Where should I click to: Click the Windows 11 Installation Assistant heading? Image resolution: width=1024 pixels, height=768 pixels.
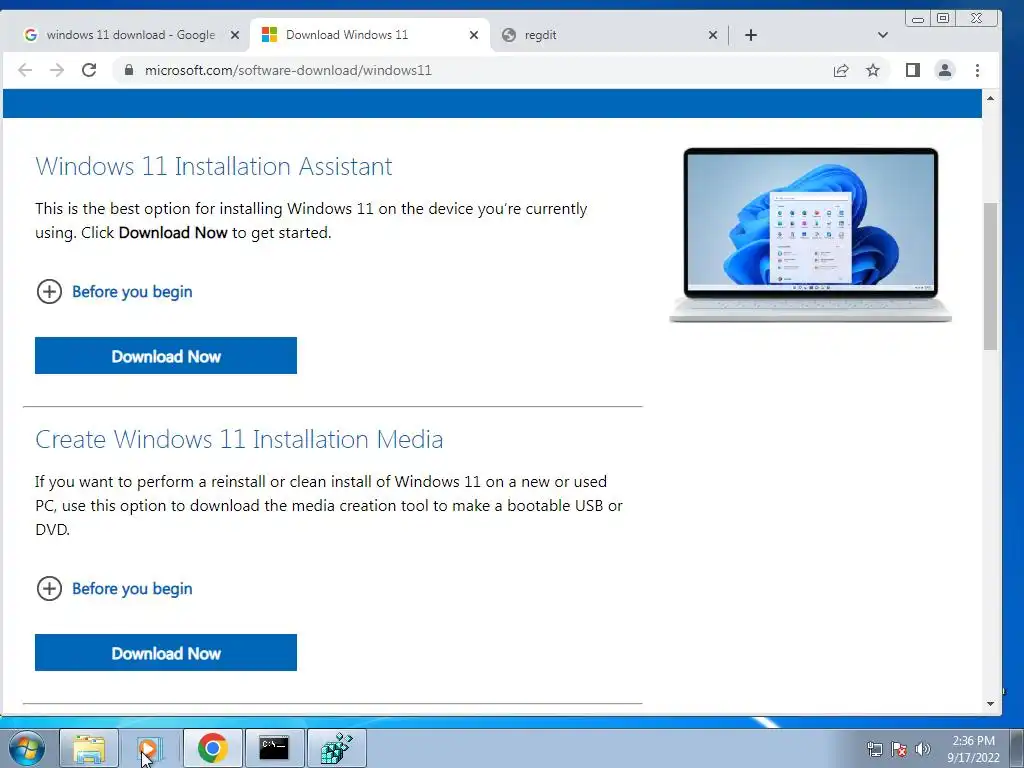[x=214, y=166]
